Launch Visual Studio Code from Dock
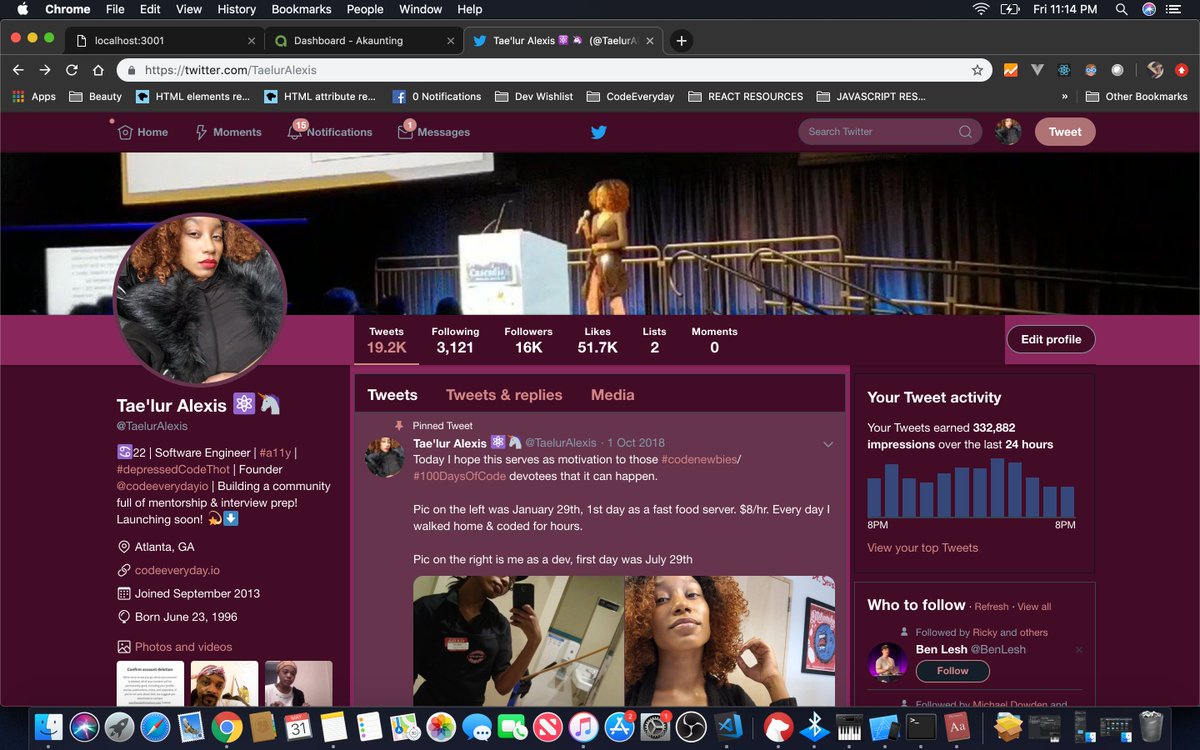1200x750 pixels. click(x=728, y=725)
